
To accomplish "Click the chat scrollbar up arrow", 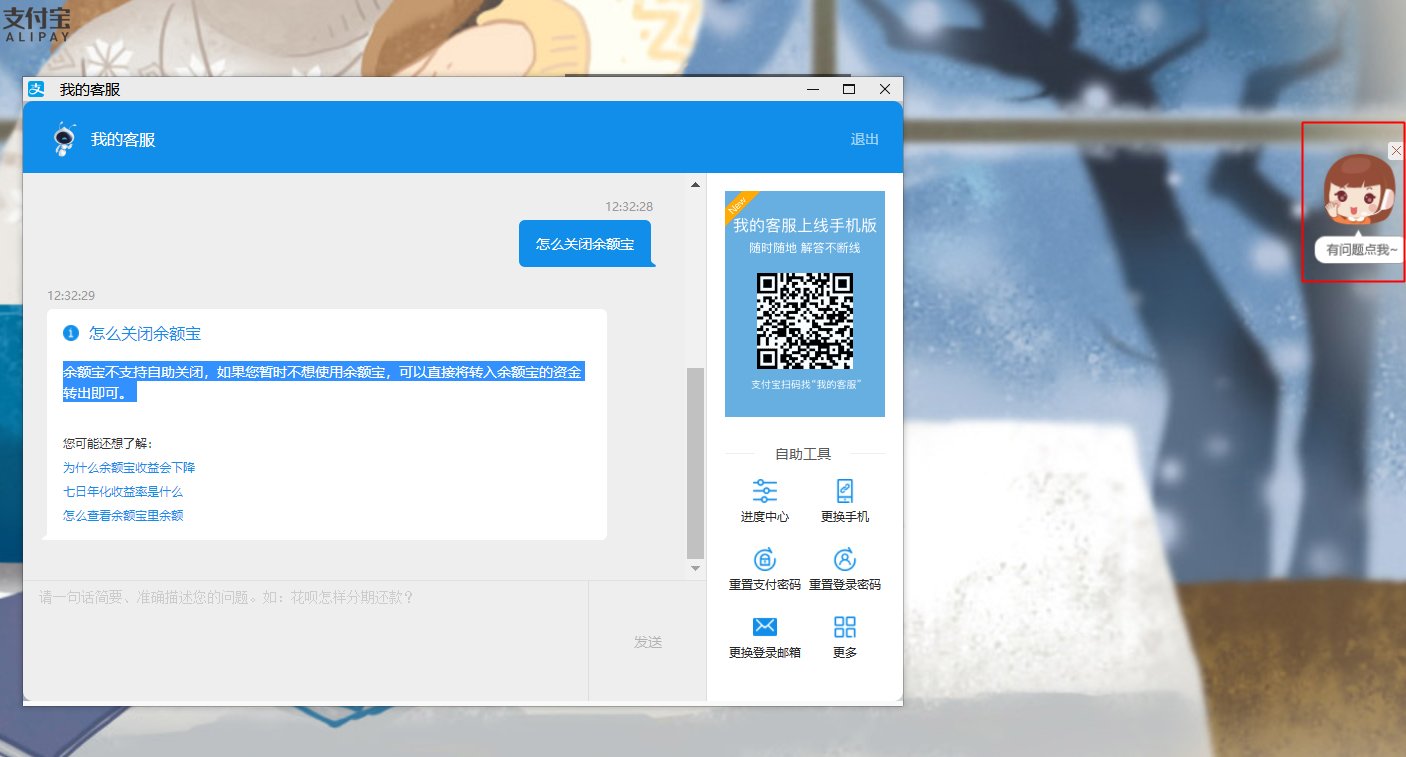I will (x=695, y=184).
